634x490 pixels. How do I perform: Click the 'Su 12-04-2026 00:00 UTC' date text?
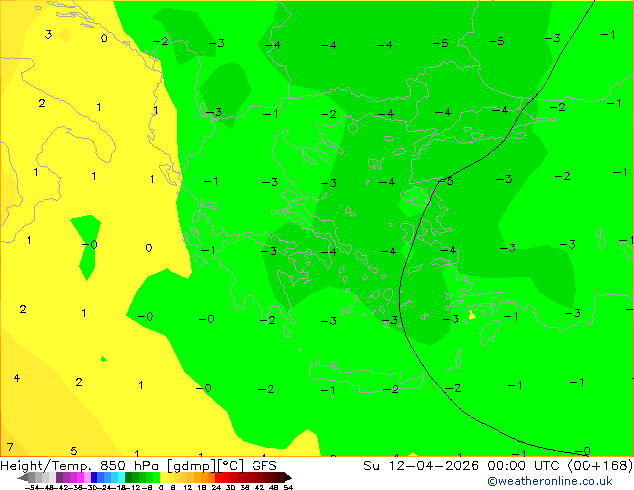coord(463,466)
